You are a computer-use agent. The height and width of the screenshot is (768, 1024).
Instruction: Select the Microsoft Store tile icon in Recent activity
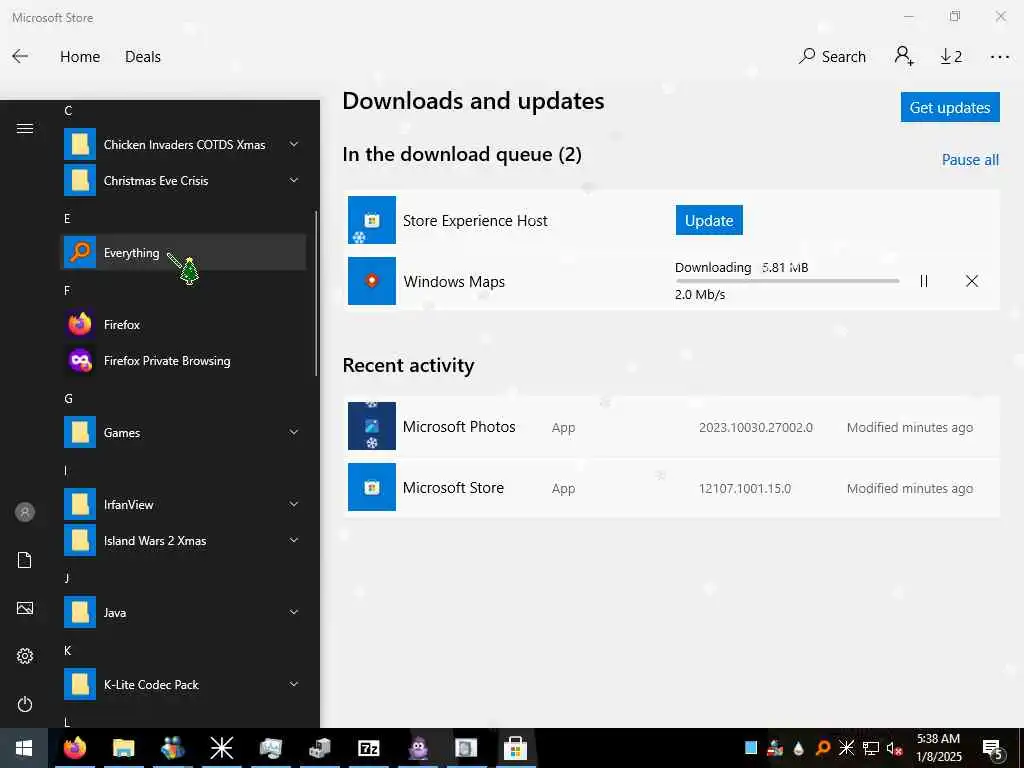[372, 487]
